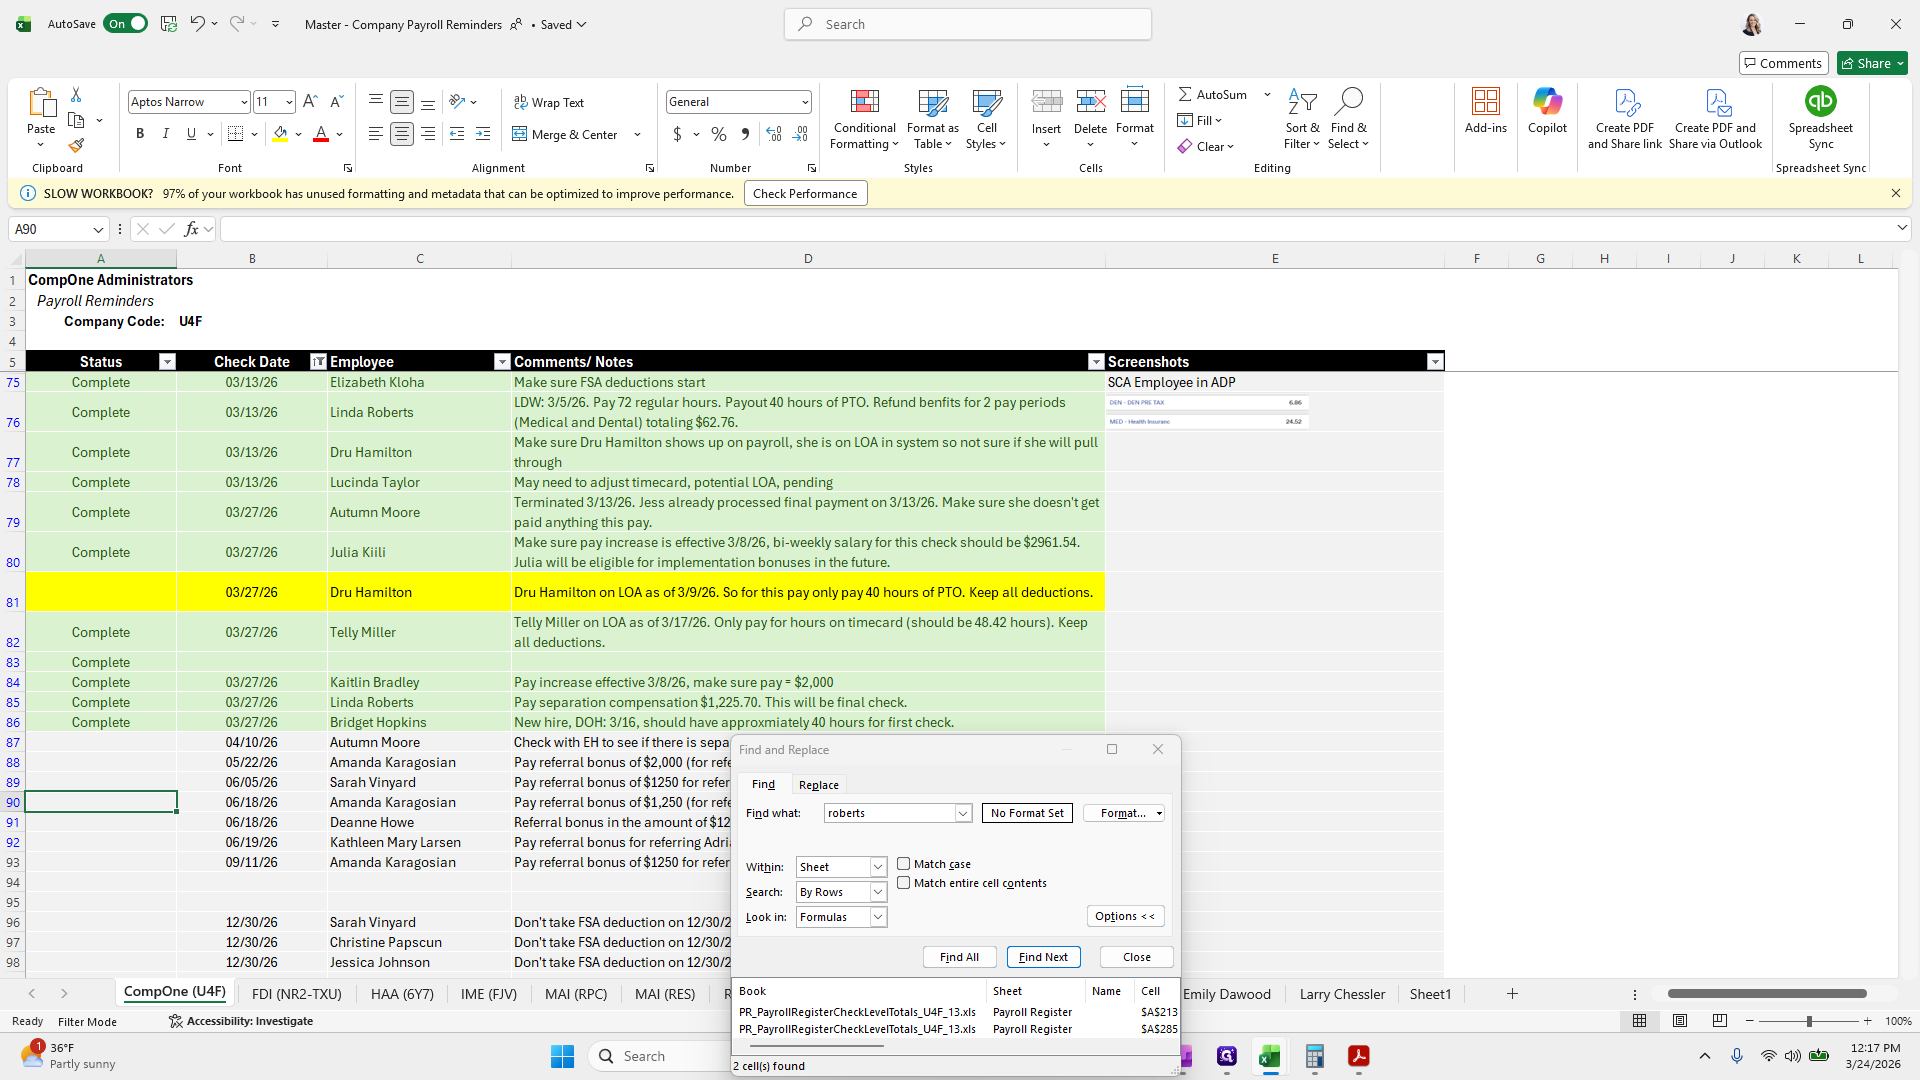The width and height of the screenshot is (1920, 1080).
Task: Toggle the AutoSave switch
Action: [x=127, y=24]
